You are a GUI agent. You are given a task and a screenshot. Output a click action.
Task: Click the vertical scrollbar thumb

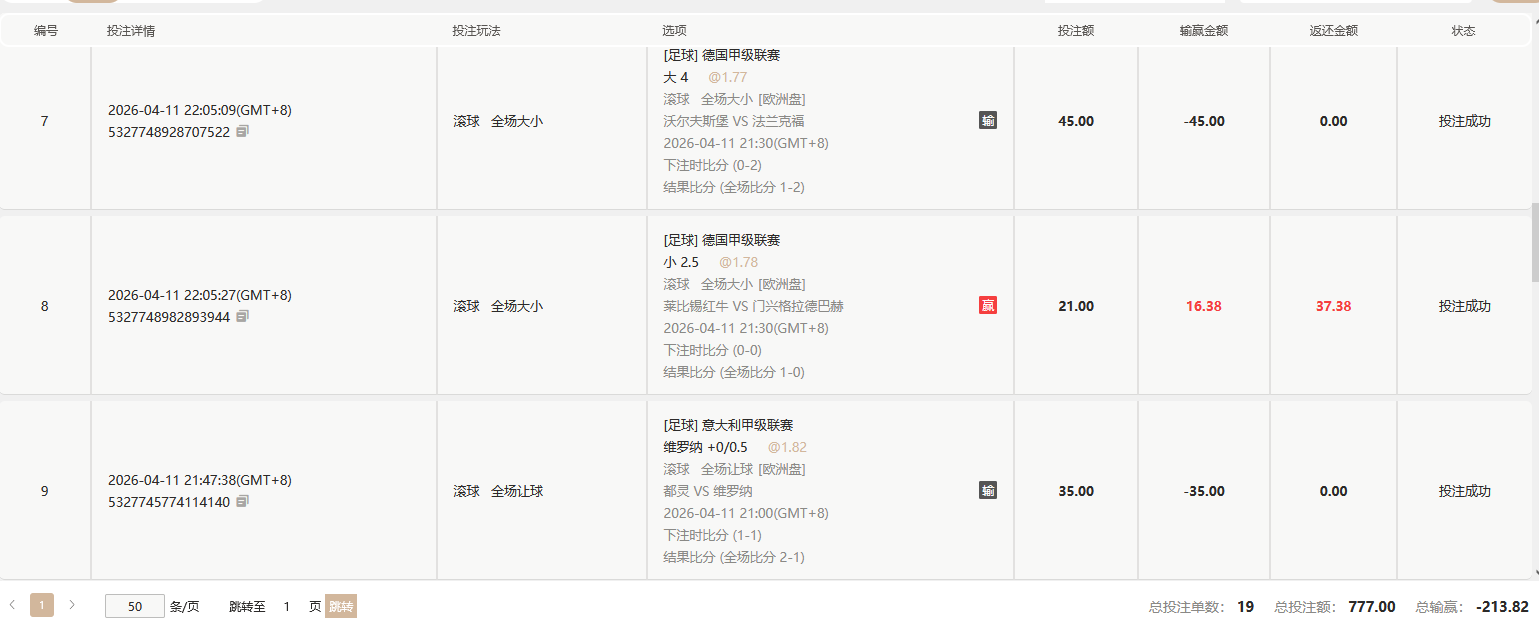(x=1535, y=240)
